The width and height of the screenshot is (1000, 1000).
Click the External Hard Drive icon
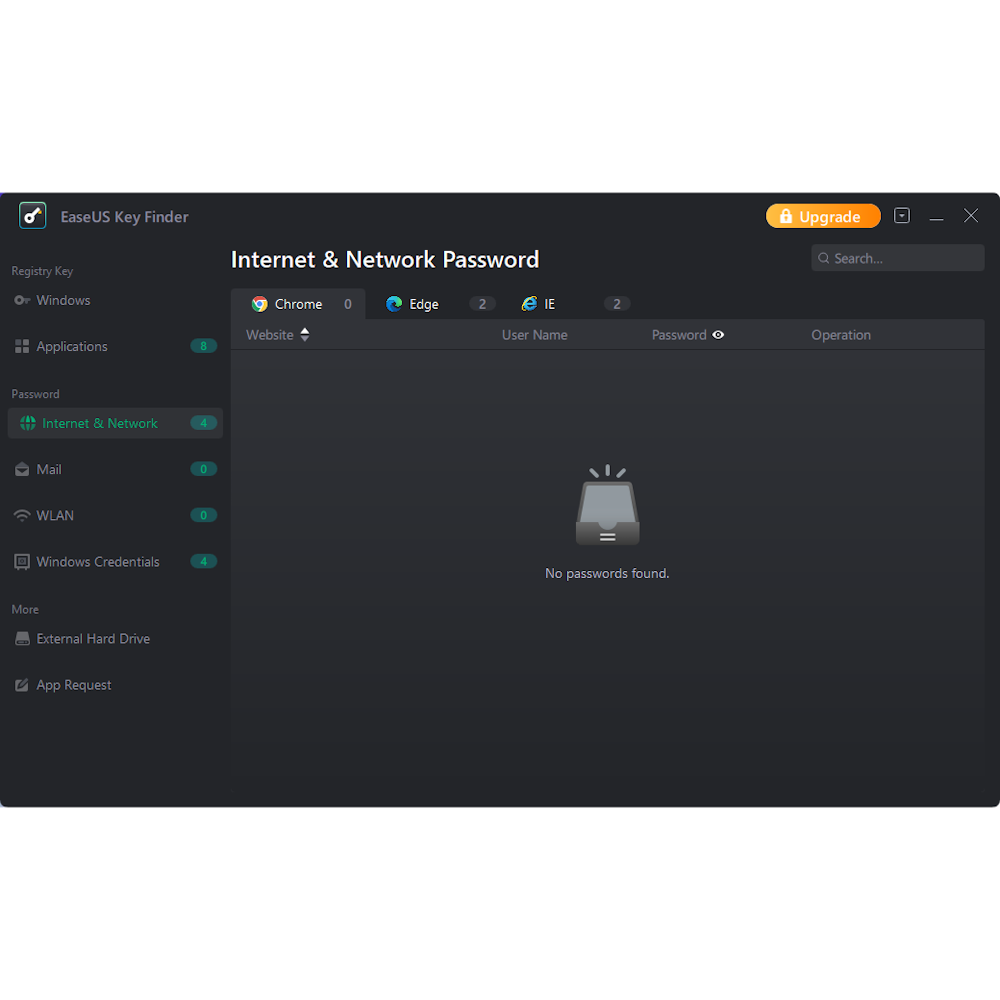point(21,638)
